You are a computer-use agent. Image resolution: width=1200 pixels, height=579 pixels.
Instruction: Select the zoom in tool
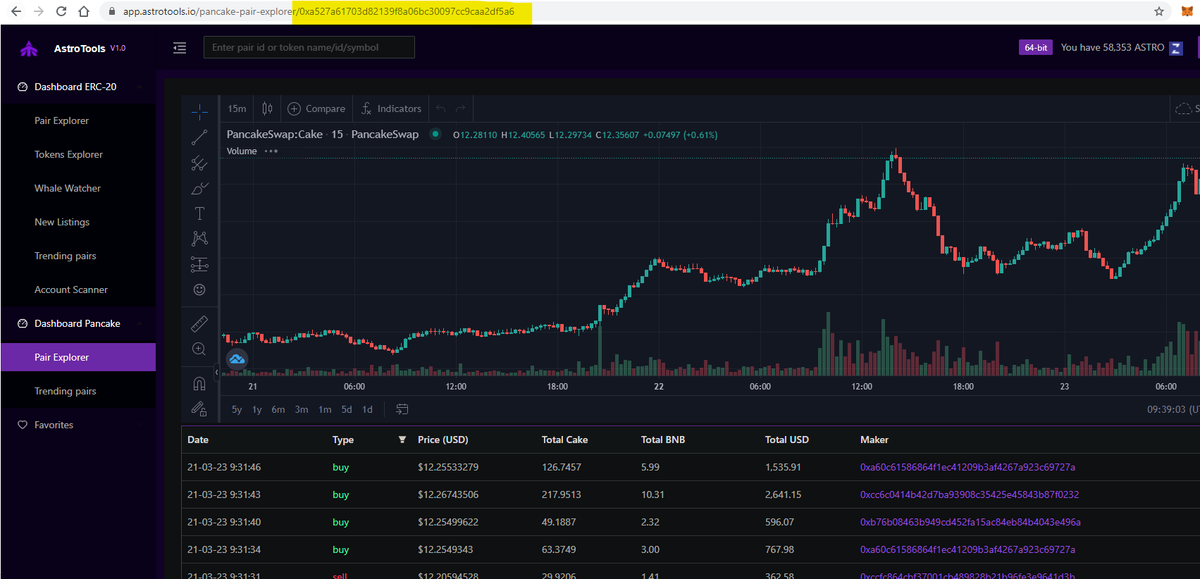tap(199, 349)
